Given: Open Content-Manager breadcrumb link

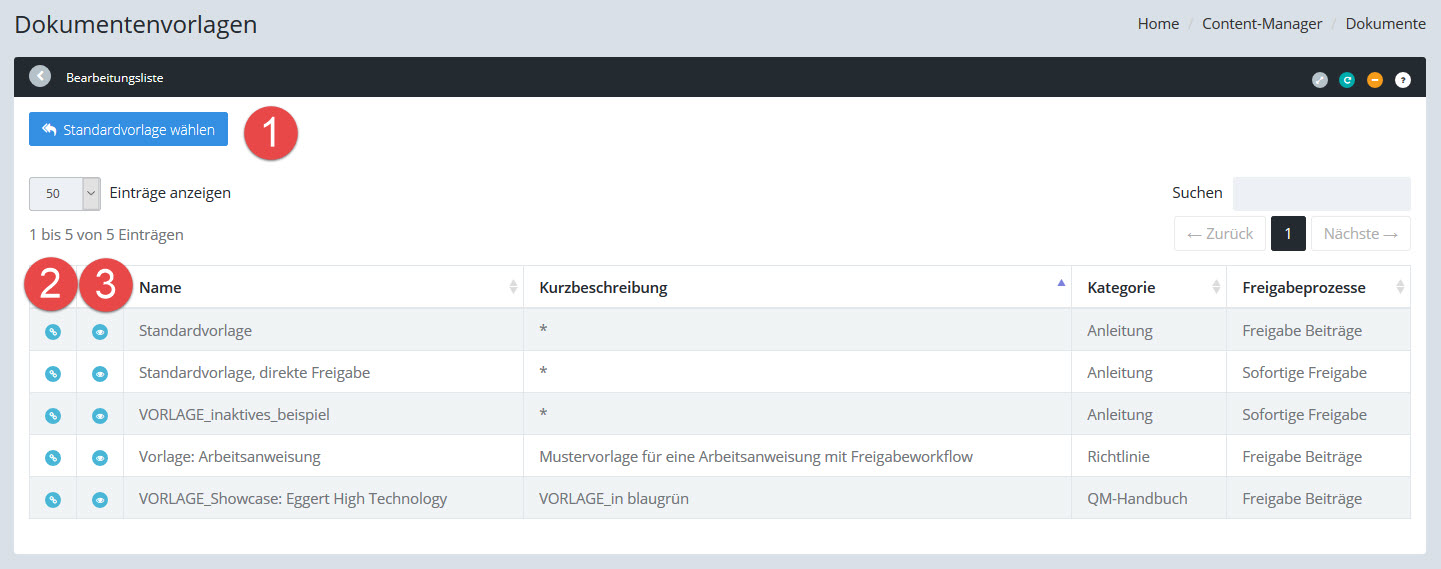Looking at the screenshot, I should point(1262,24).
